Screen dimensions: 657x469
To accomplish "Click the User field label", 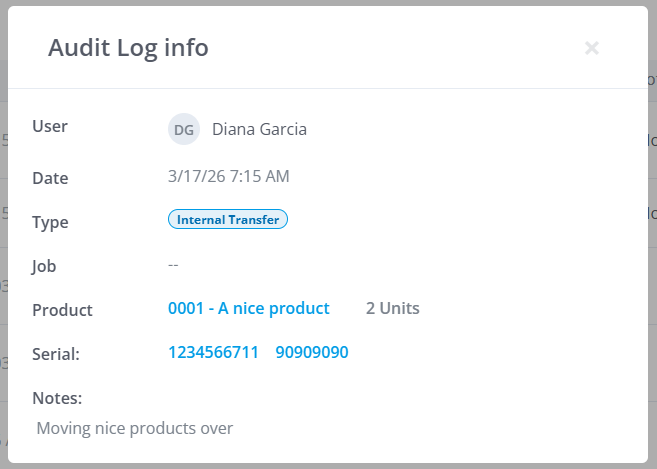I will point(50,126).
